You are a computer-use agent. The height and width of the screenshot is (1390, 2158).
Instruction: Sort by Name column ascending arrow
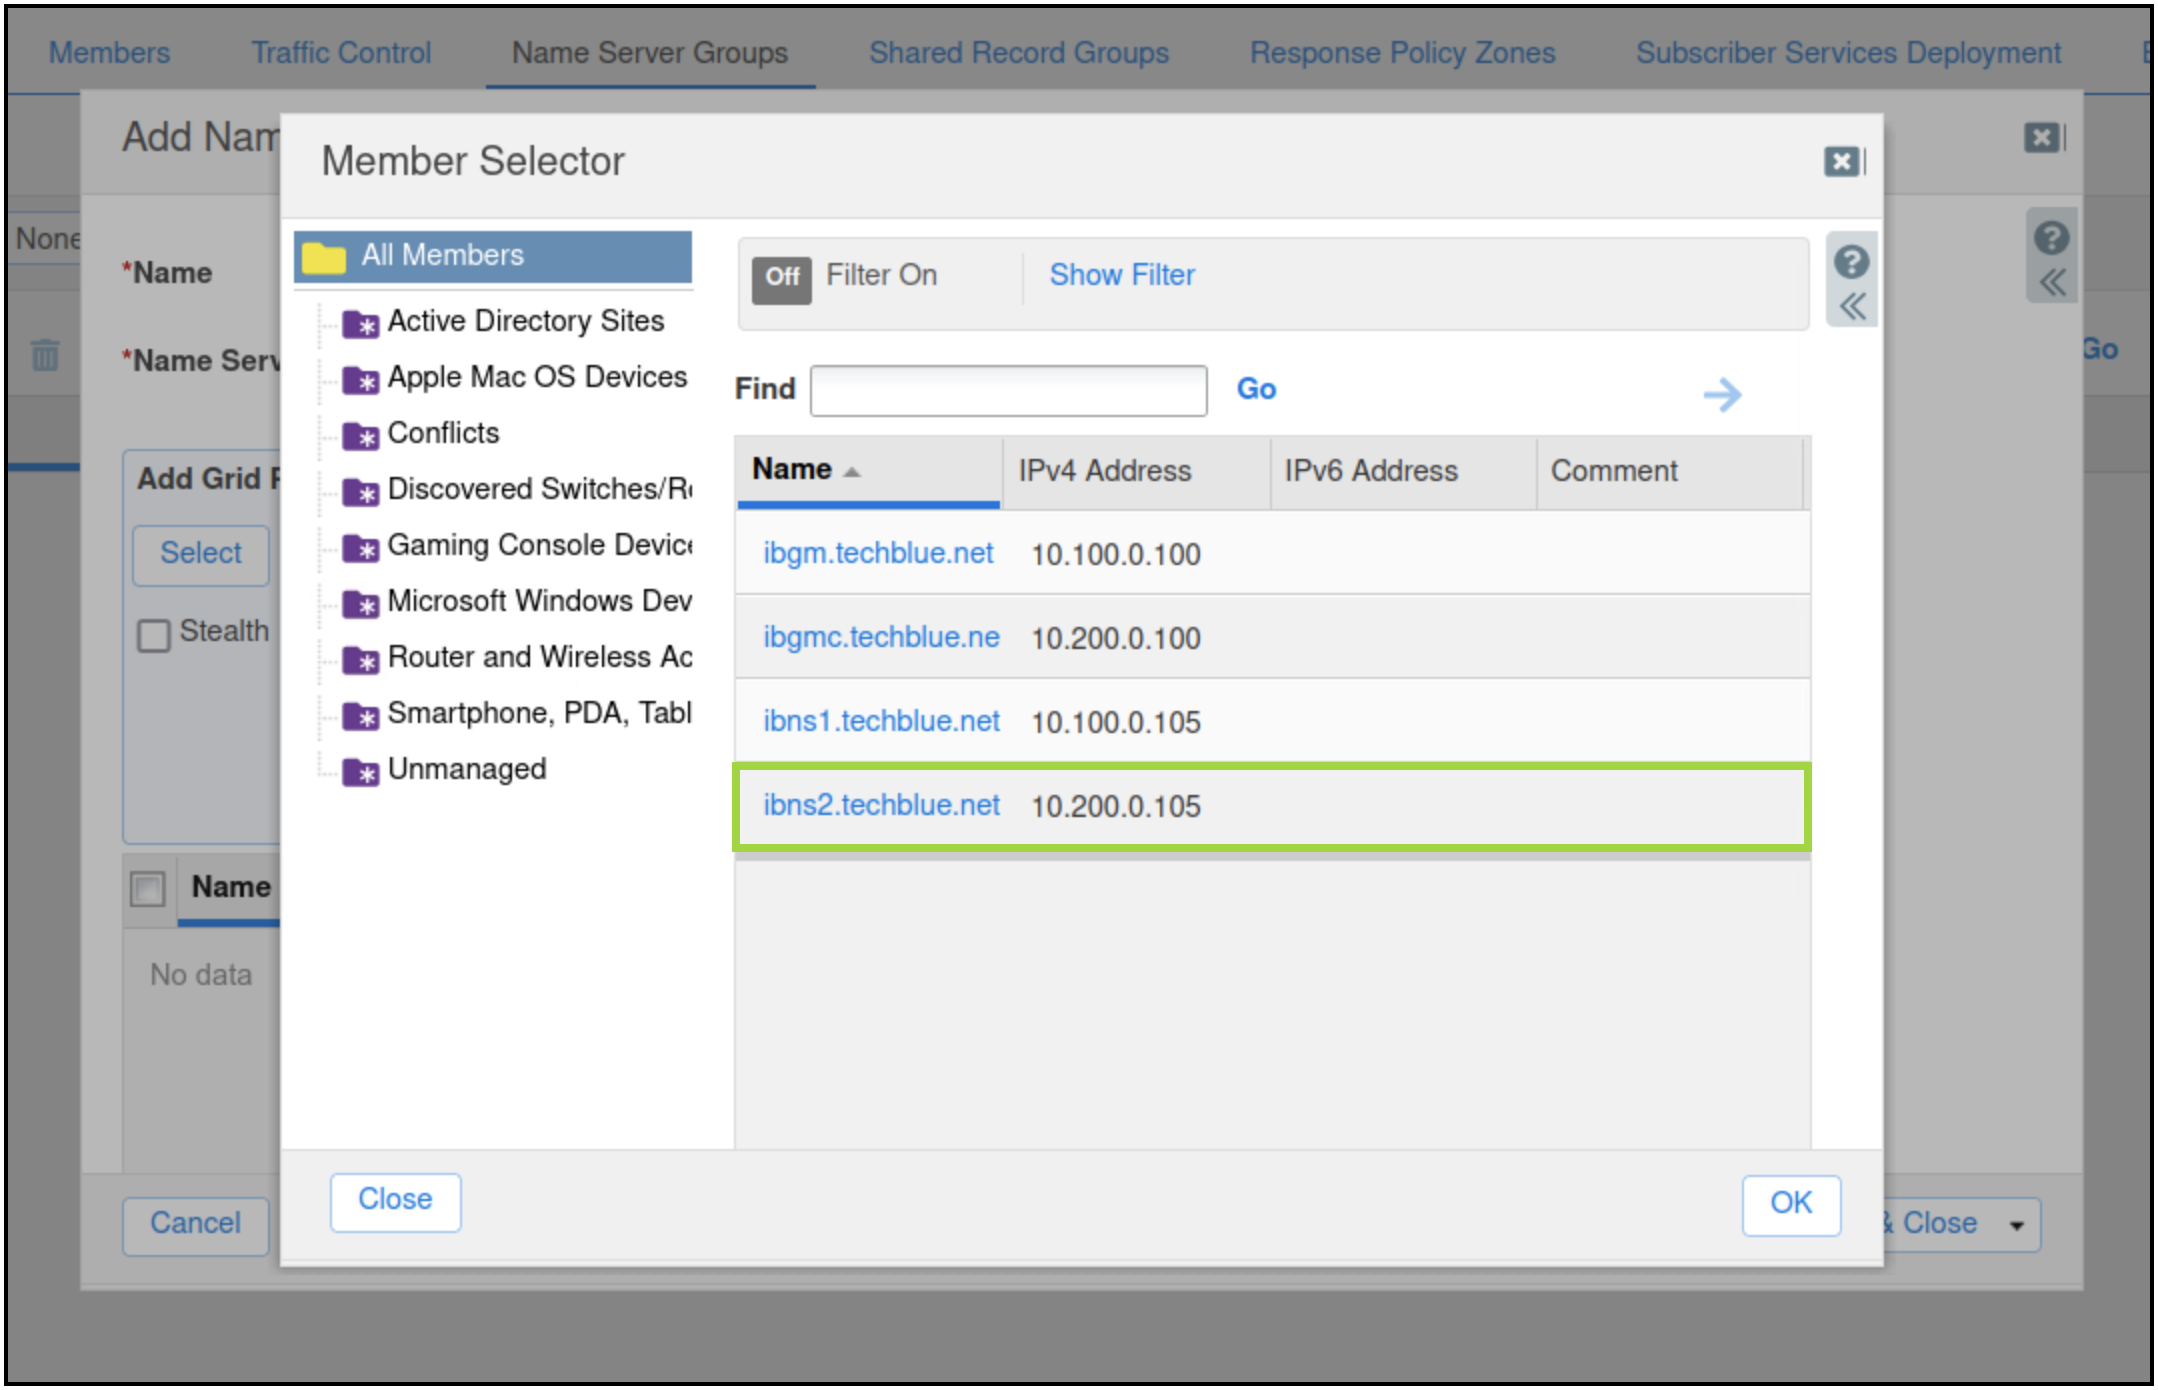pyautogui.click(x=852, y=472)
